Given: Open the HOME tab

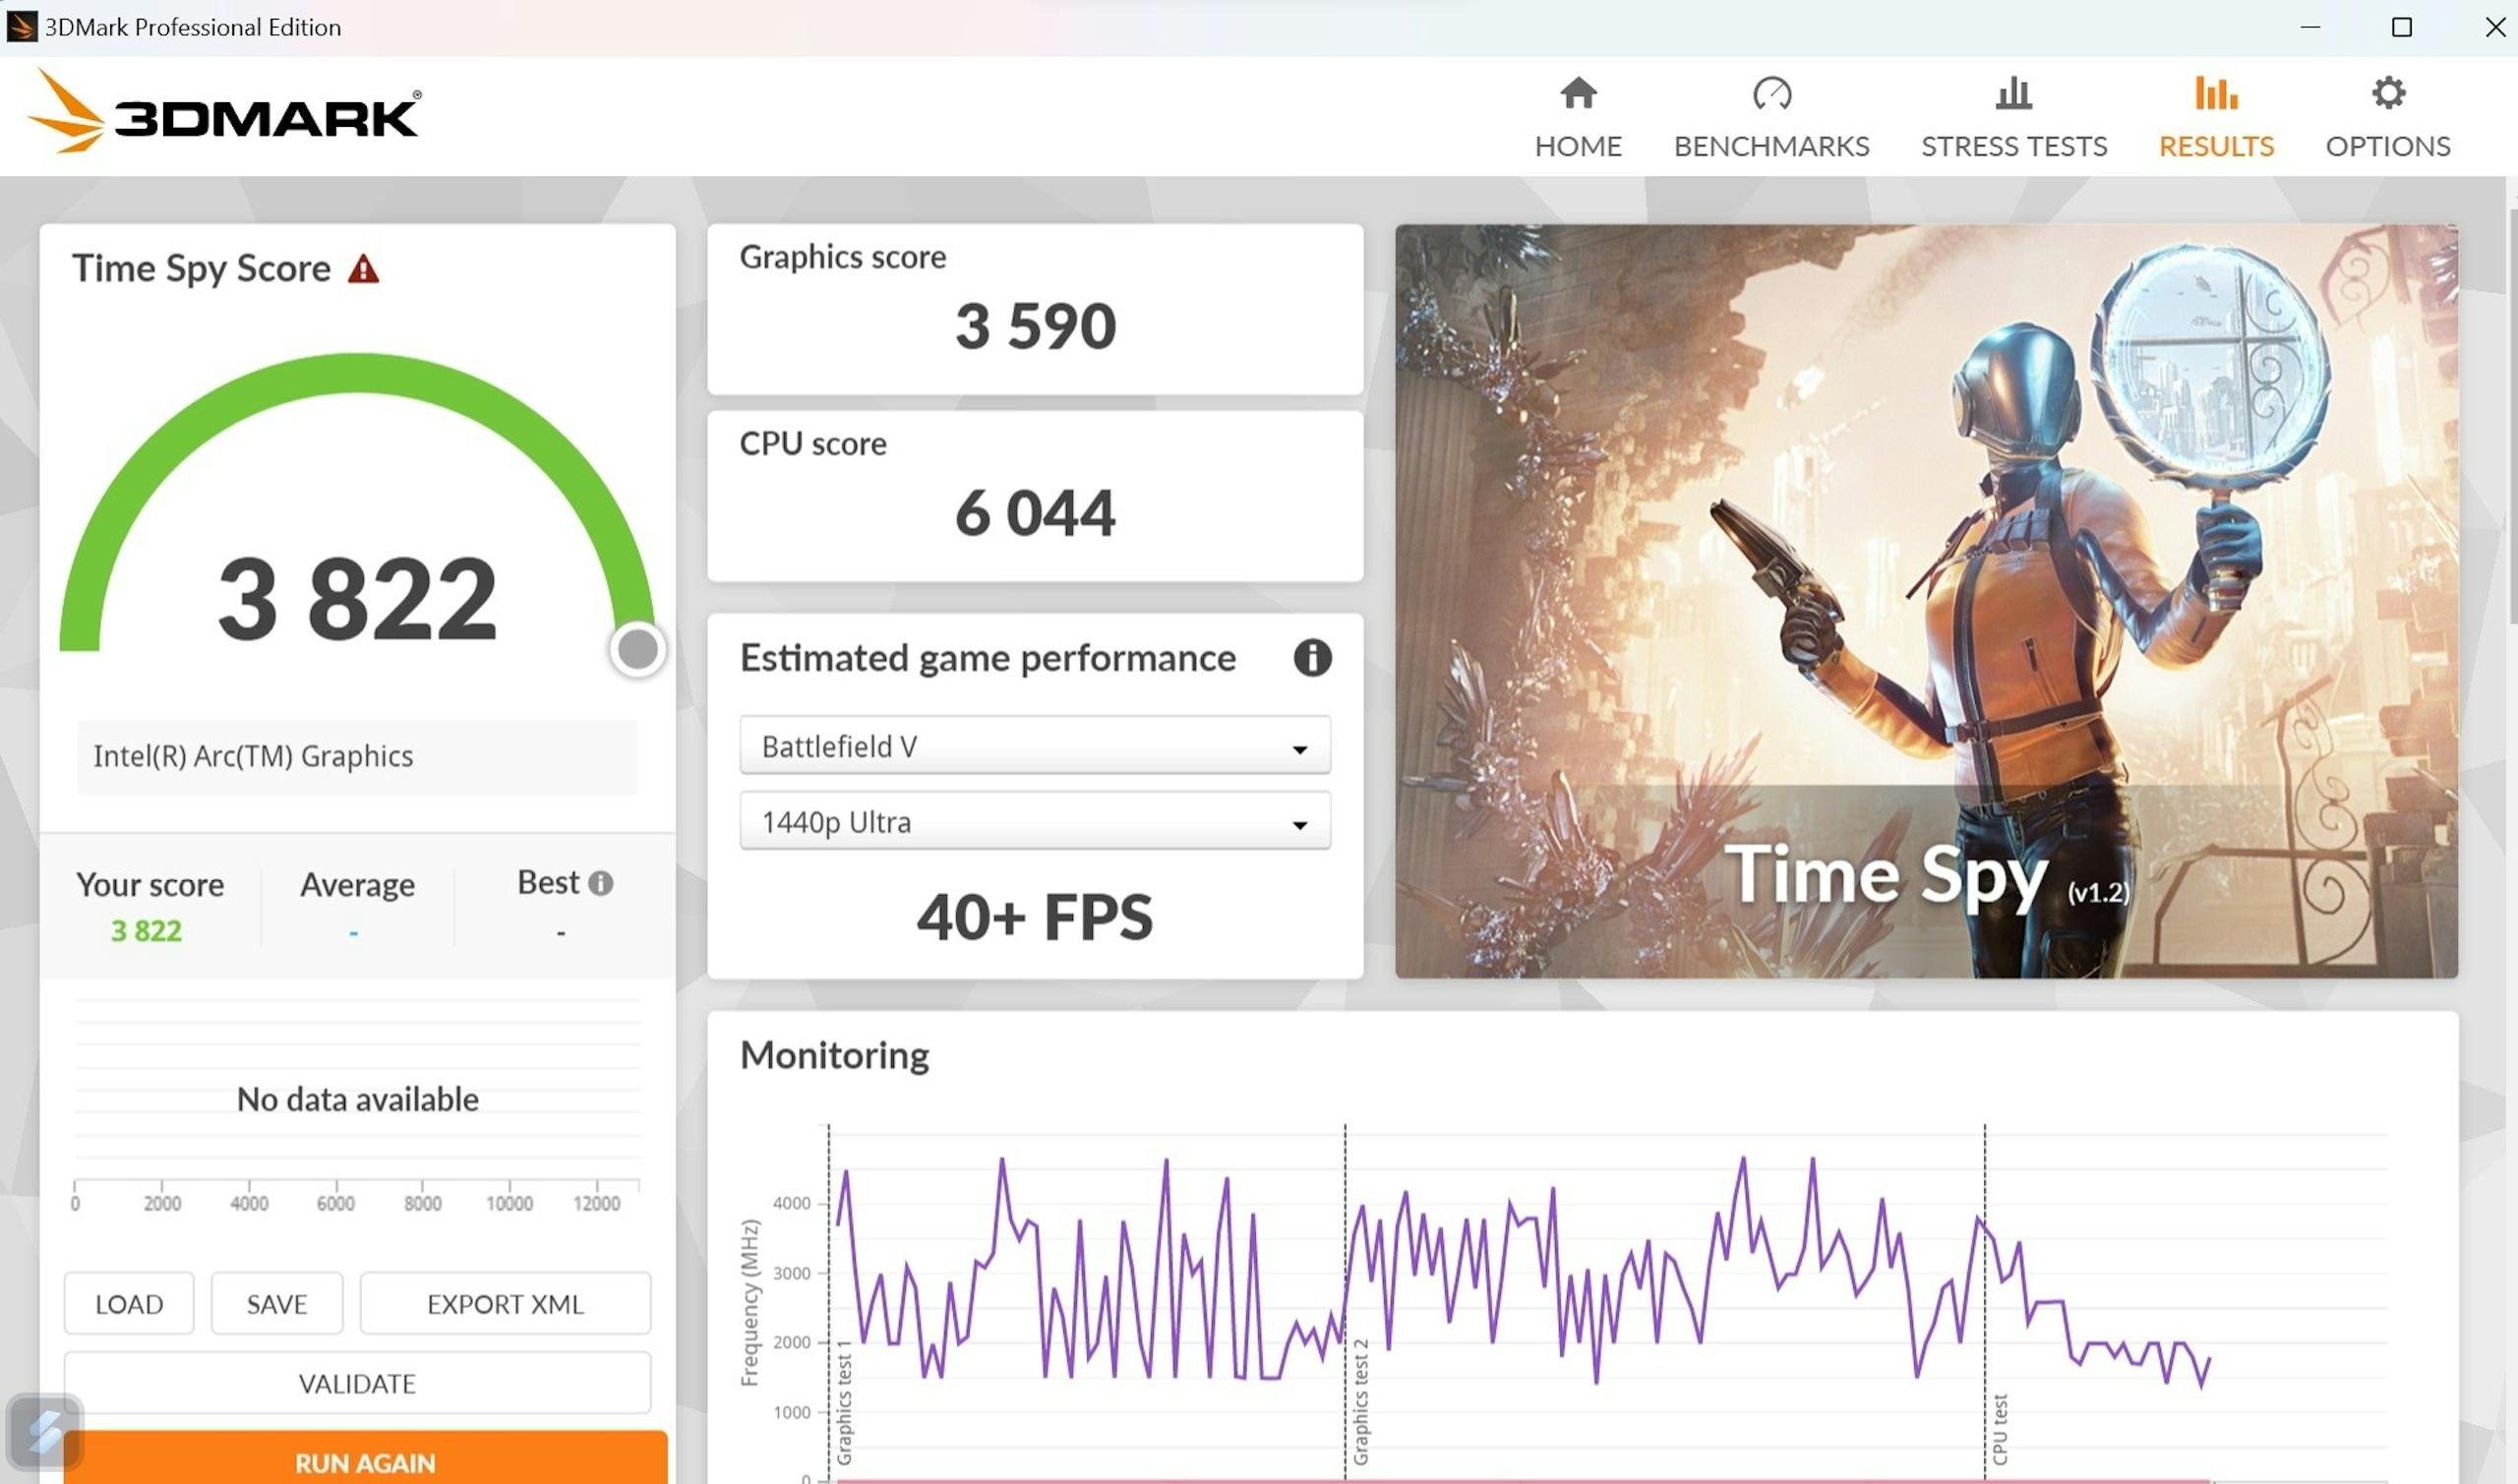Looking at the screenshot, I should 1577,118.
